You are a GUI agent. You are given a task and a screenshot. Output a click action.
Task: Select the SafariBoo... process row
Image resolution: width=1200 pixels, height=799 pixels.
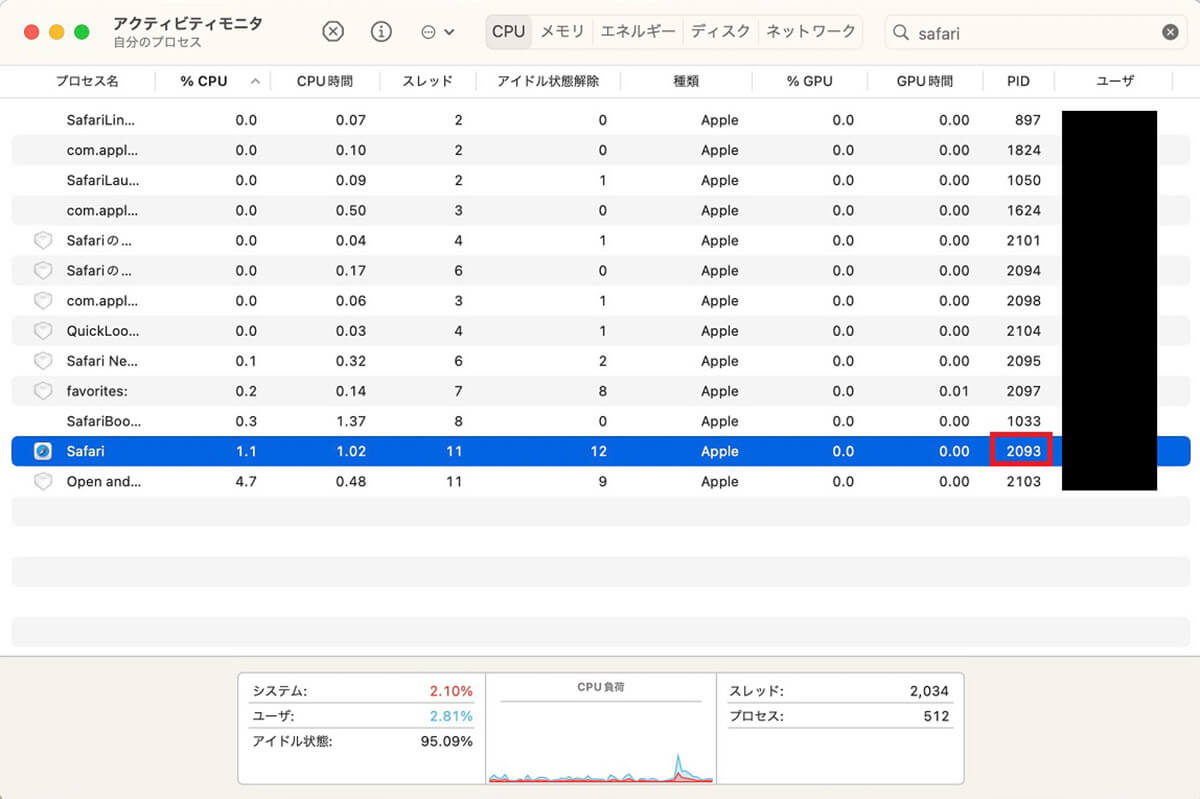click(600, 421)
